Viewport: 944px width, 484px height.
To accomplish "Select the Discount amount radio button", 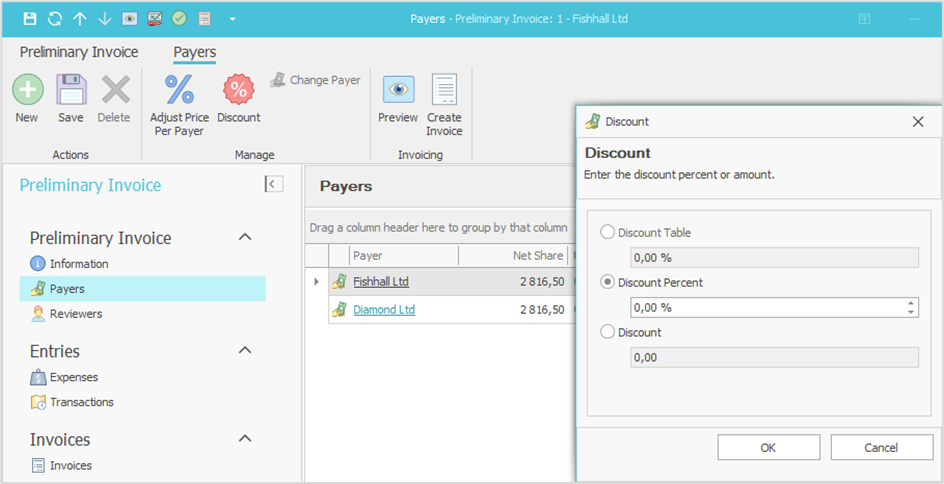I will pos(607,332).
